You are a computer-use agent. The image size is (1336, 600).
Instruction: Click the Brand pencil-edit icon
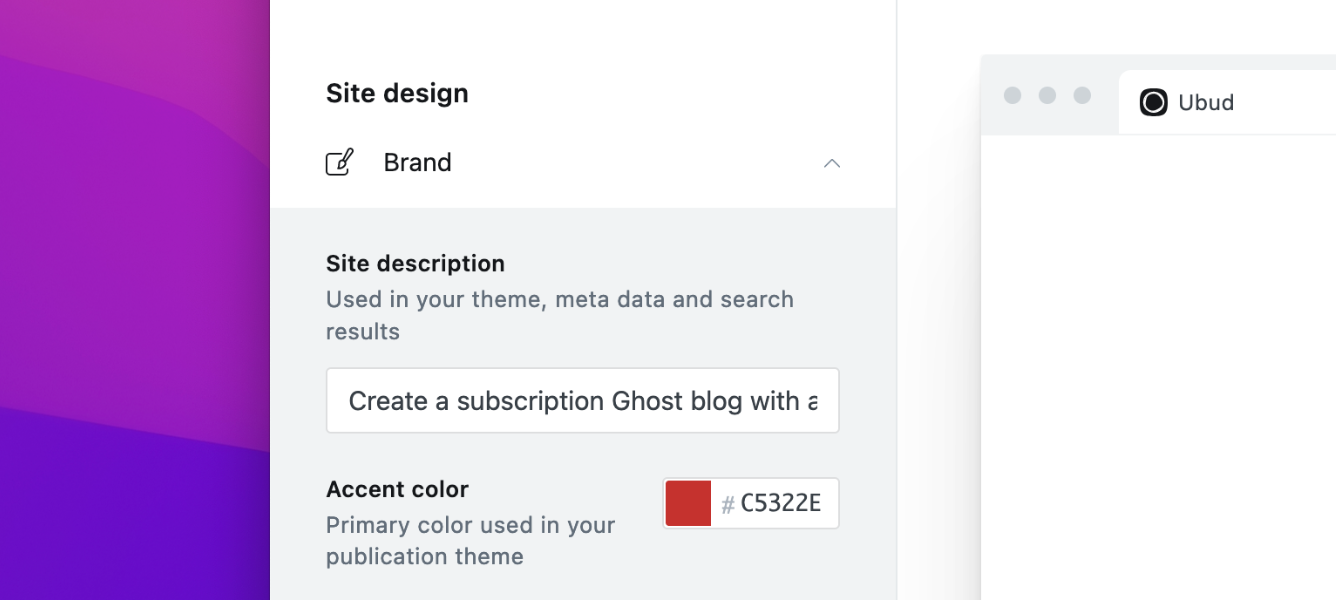pyautogui.click(x=340, y=162)
